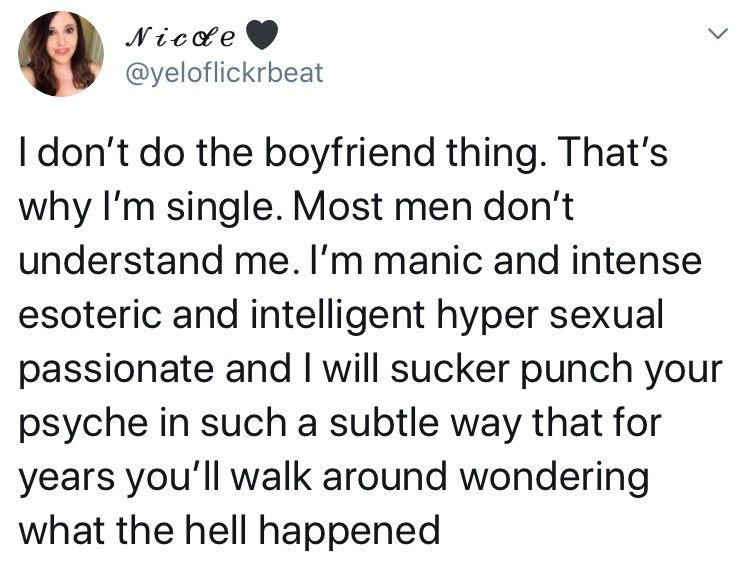Image resolution: width=750 pixels, height=573 pixels.
Task: Click the word "psyche" in tweet
Action: coord(84,424)
